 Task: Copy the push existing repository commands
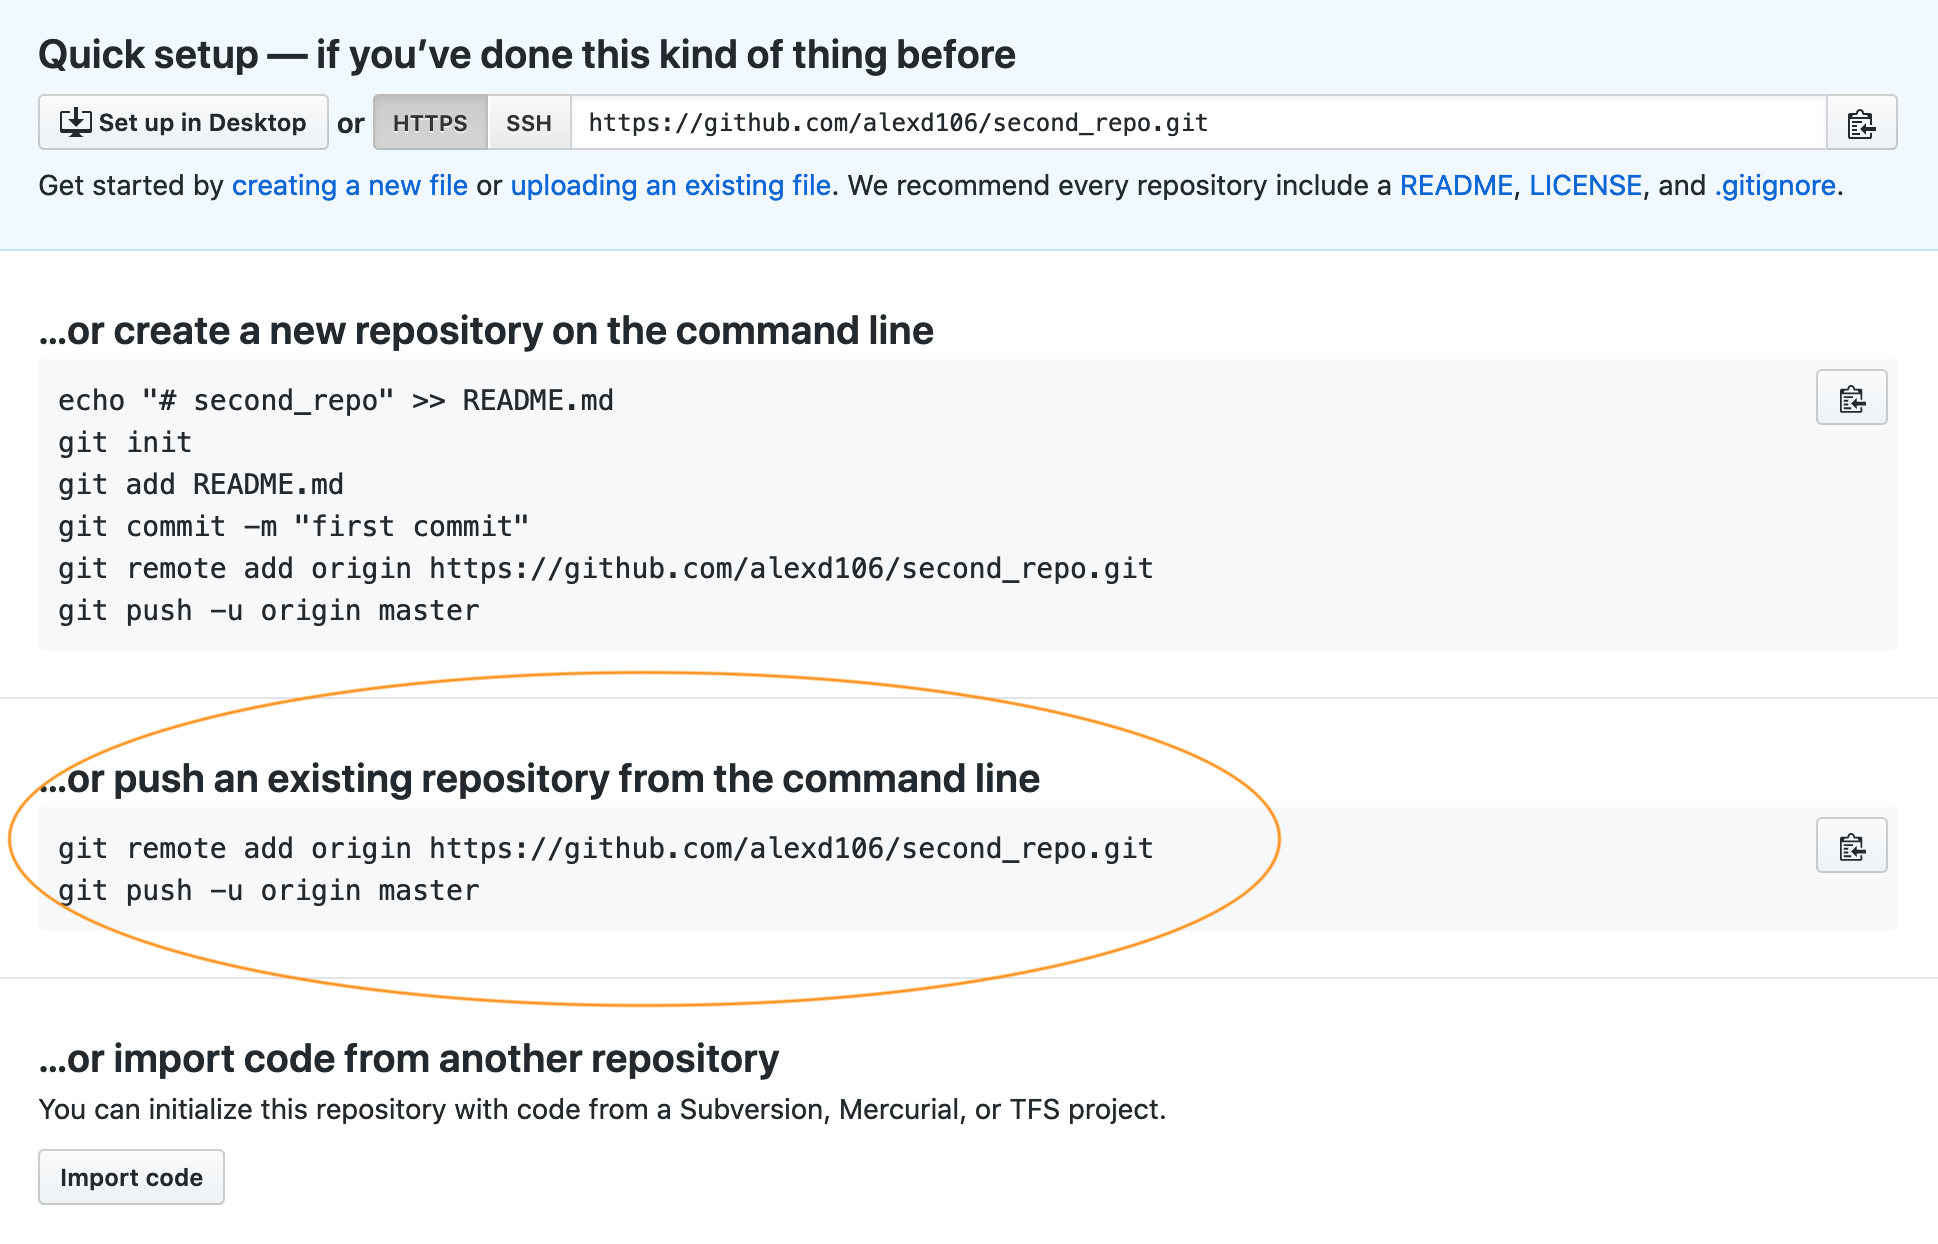1851,846
